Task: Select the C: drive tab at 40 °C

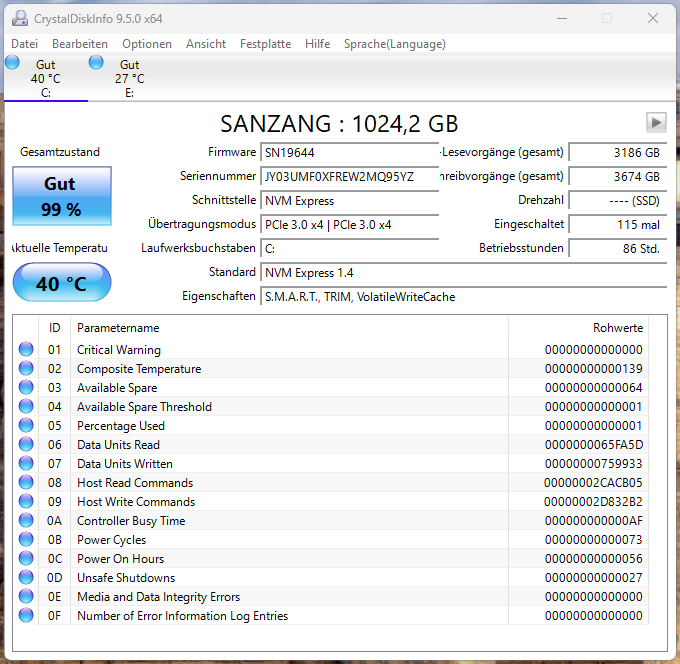Action: point(46,78)
